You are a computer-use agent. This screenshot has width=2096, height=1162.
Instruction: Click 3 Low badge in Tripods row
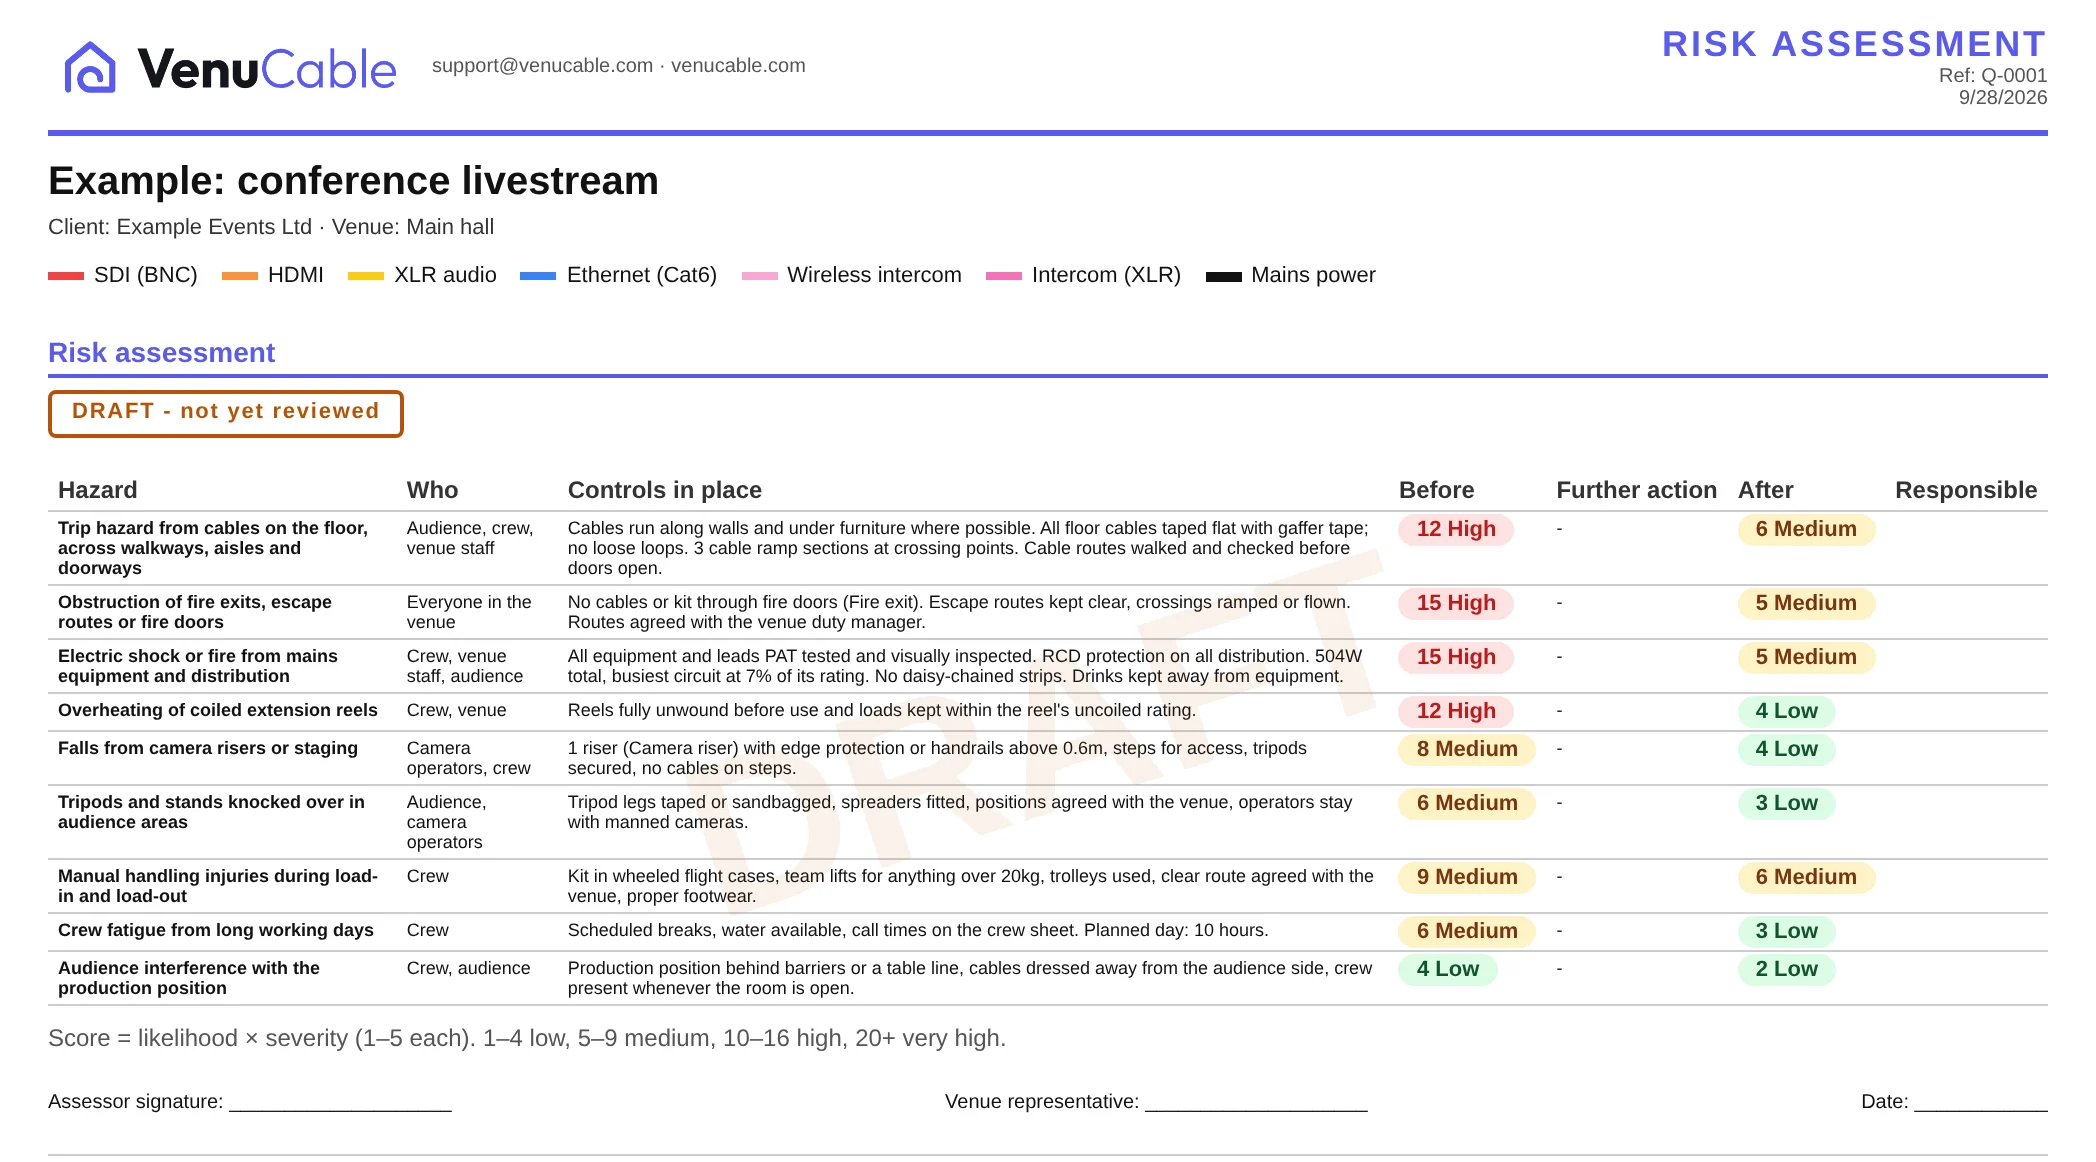point(1787,804)
